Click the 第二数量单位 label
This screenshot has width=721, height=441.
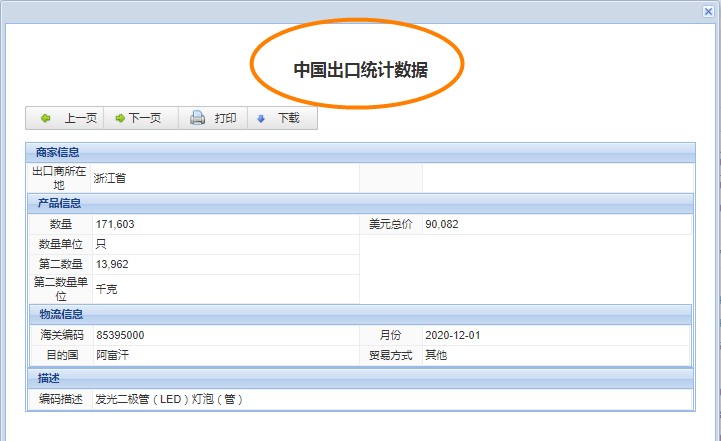point(61,289)
